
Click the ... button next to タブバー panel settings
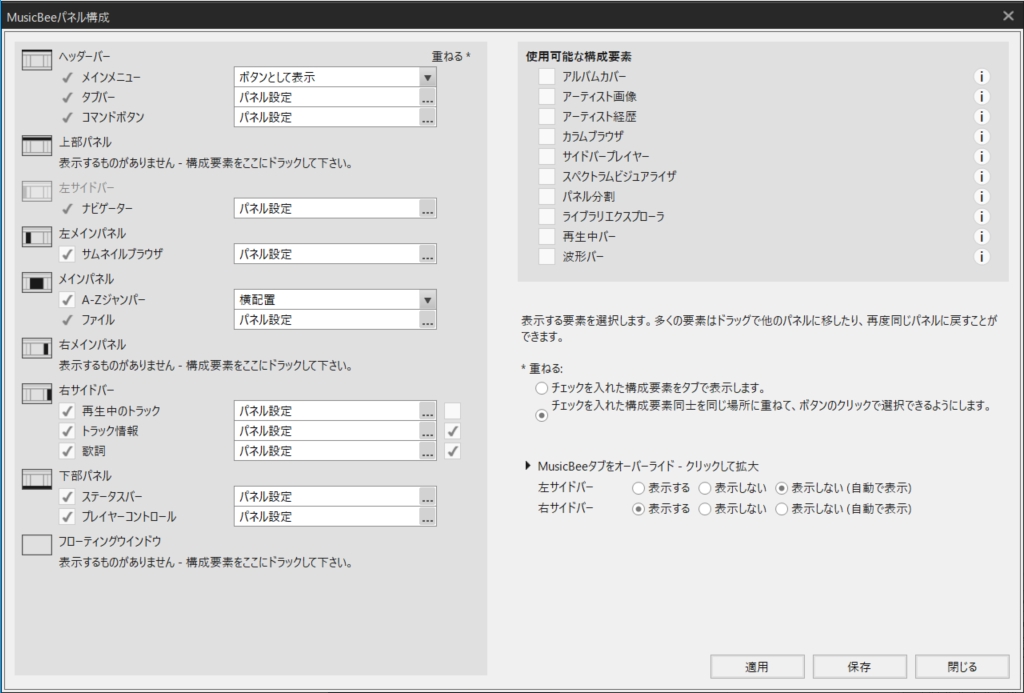point(428,97)
